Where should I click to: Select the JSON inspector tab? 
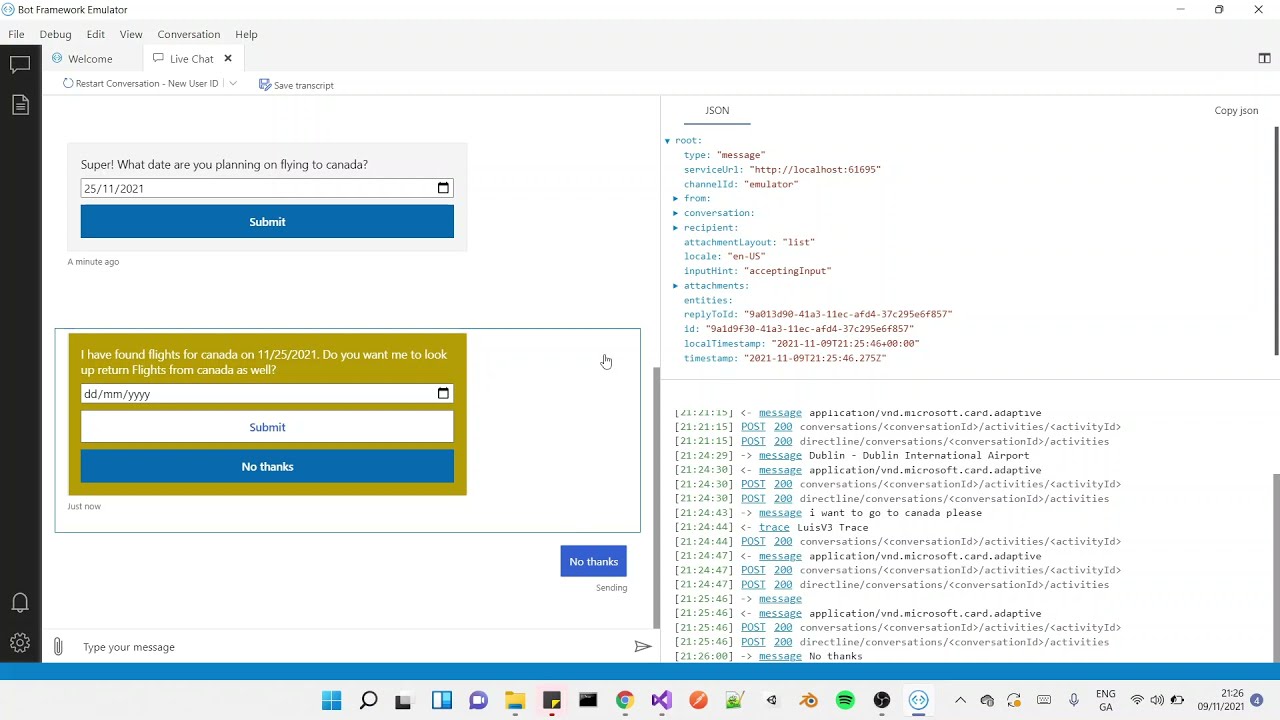[x=717, y=110]
